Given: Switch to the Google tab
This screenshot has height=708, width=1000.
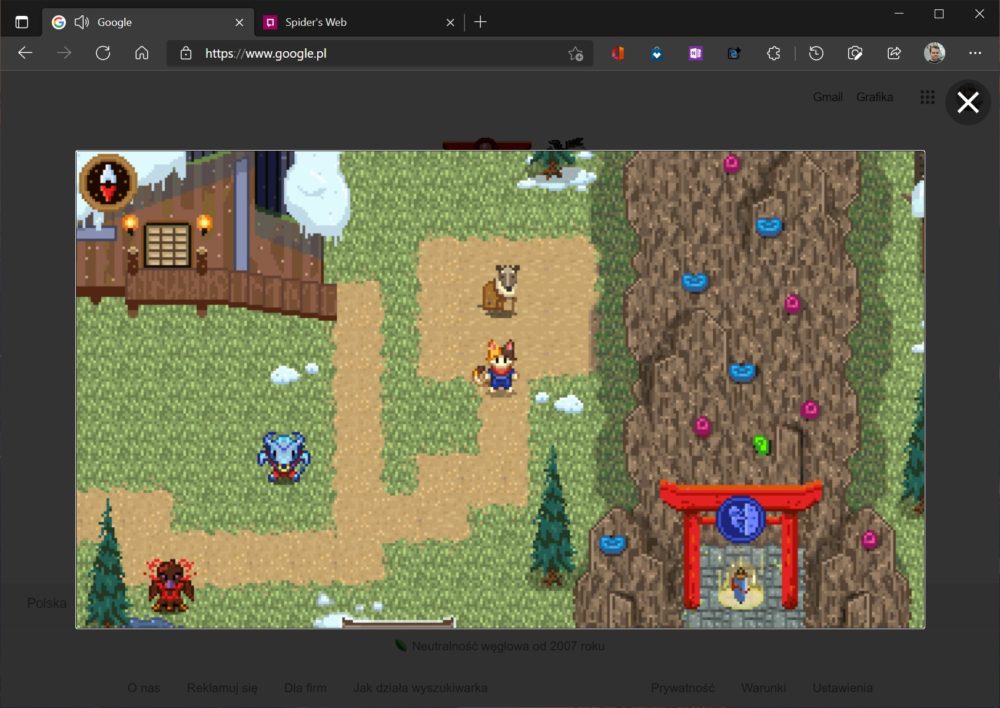Looking at the screenshot, I should (x=148, y=22).
